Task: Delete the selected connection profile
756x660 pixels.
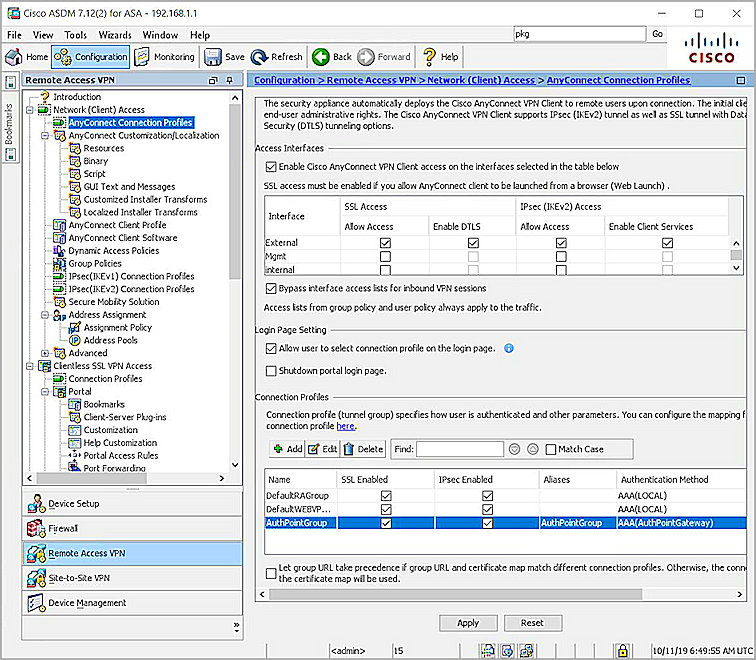Action: point(364,450)
